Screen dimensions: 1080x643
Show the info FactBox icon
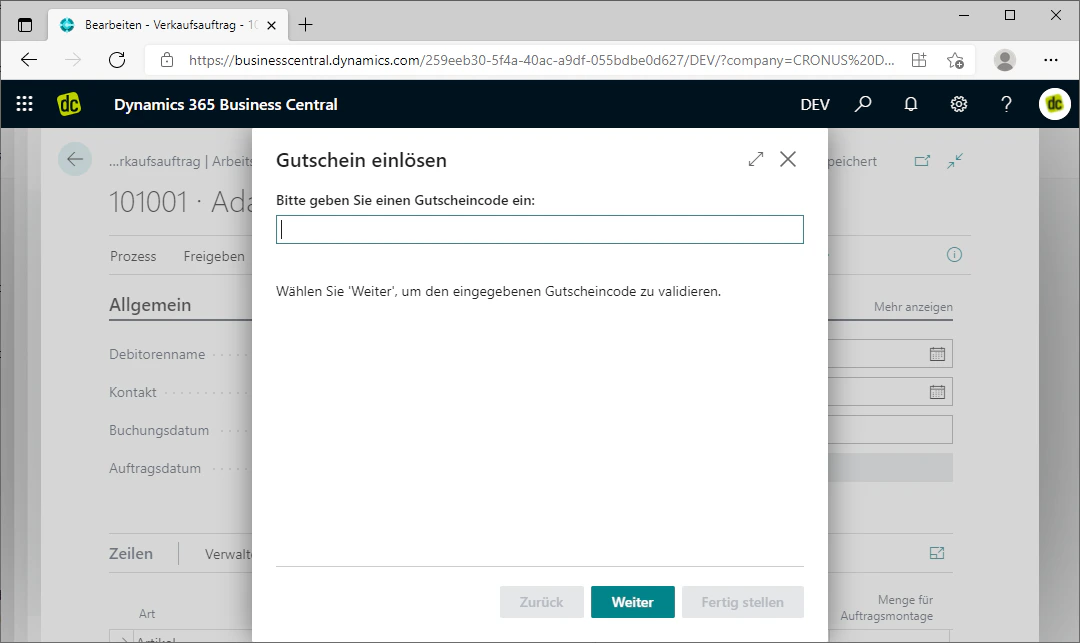[954, 255]
